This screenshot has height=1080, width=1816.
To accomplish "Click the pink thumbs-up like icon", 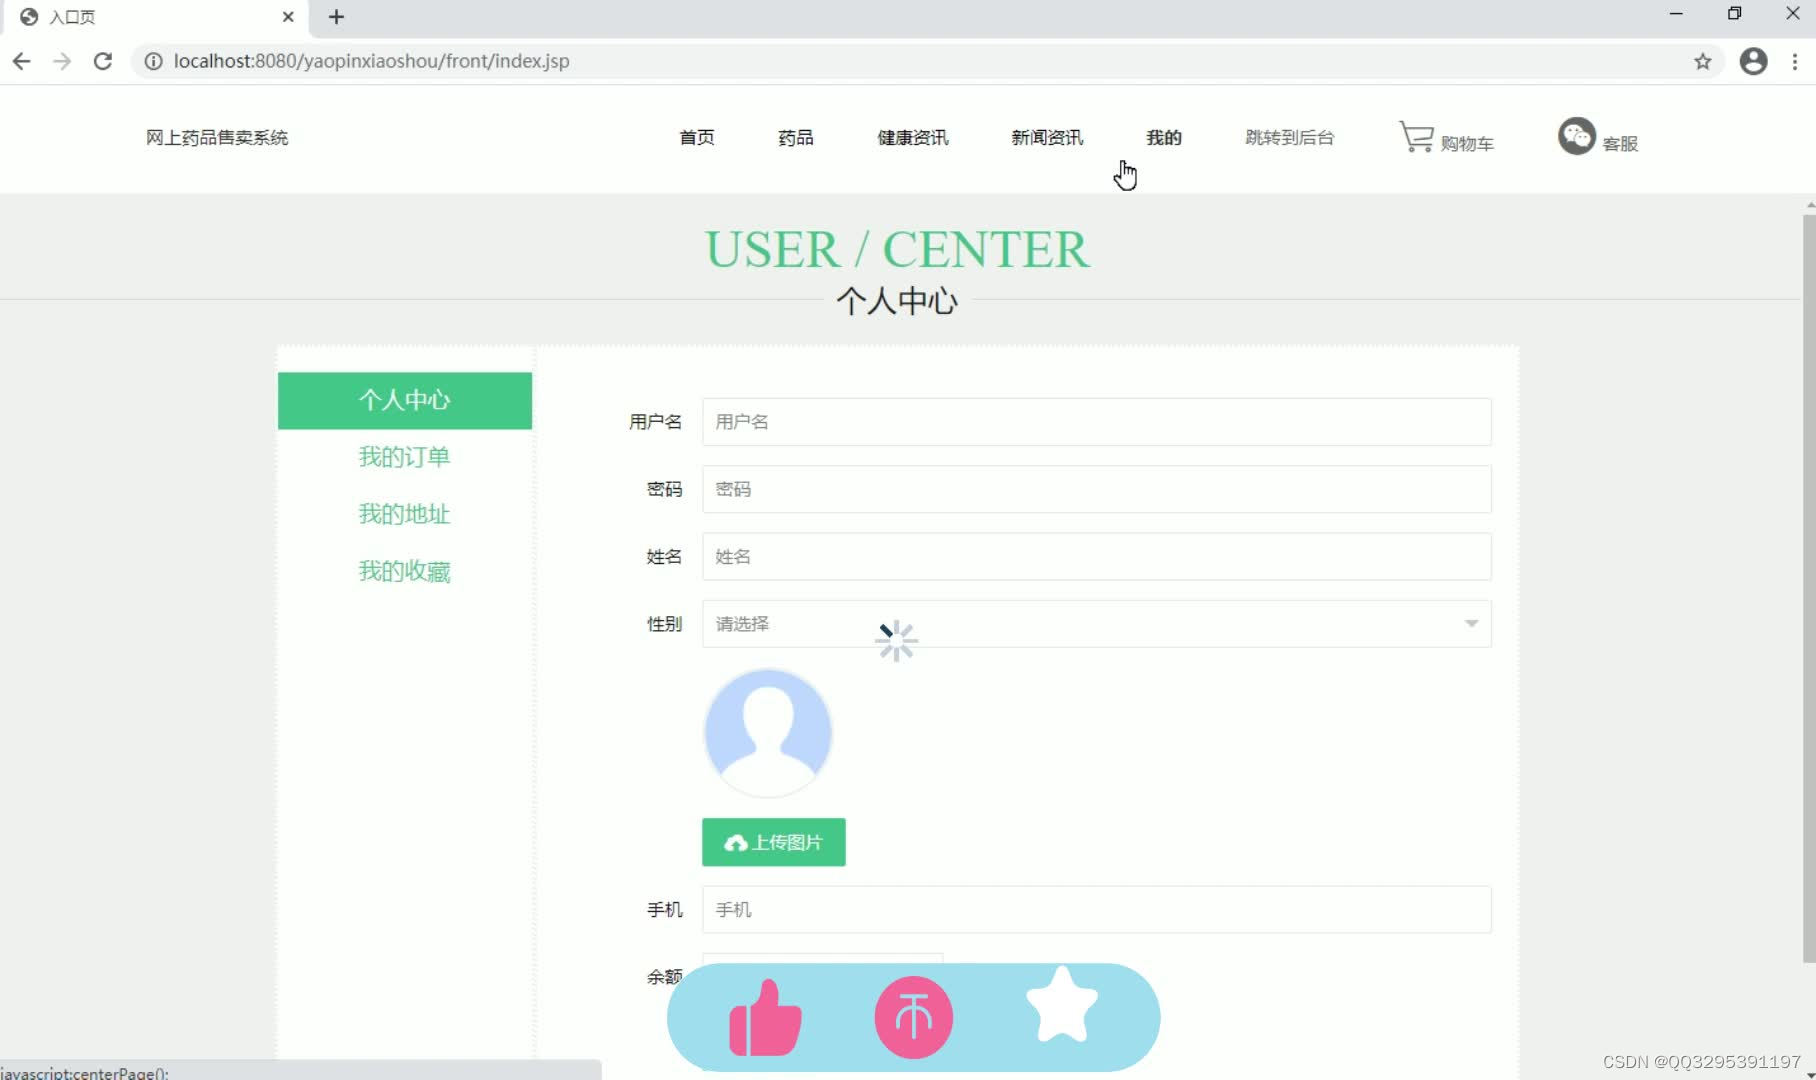I will pos(765,1018).
